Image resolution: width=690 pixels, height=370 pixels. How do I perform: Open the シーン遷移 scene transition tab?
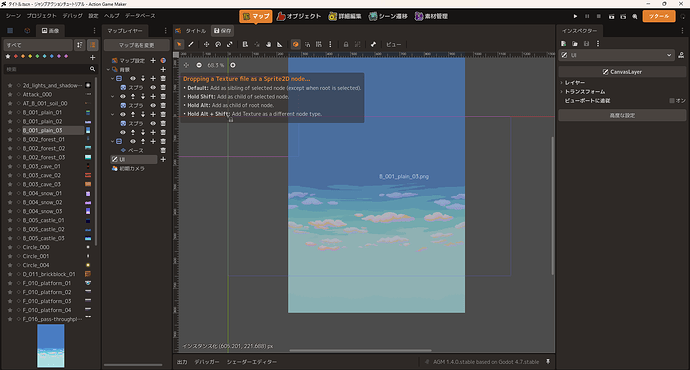pyautogui.click(x=388, y=16)
